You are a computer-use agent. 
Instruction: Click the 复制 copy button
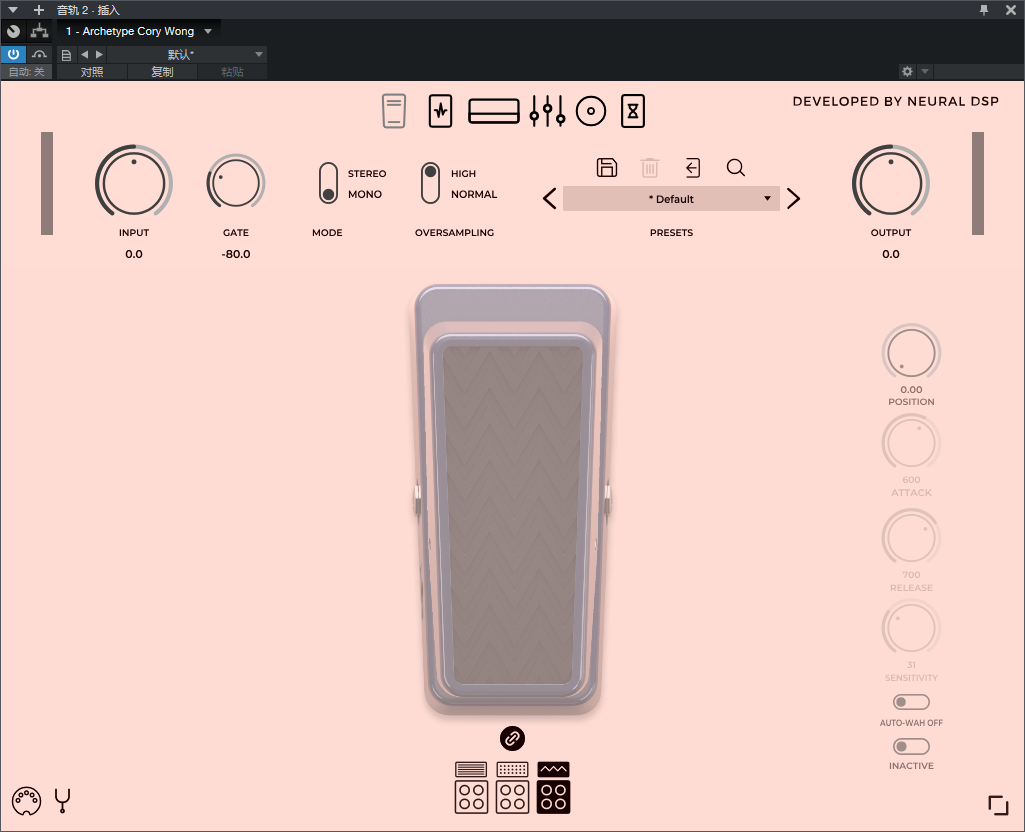162,72
